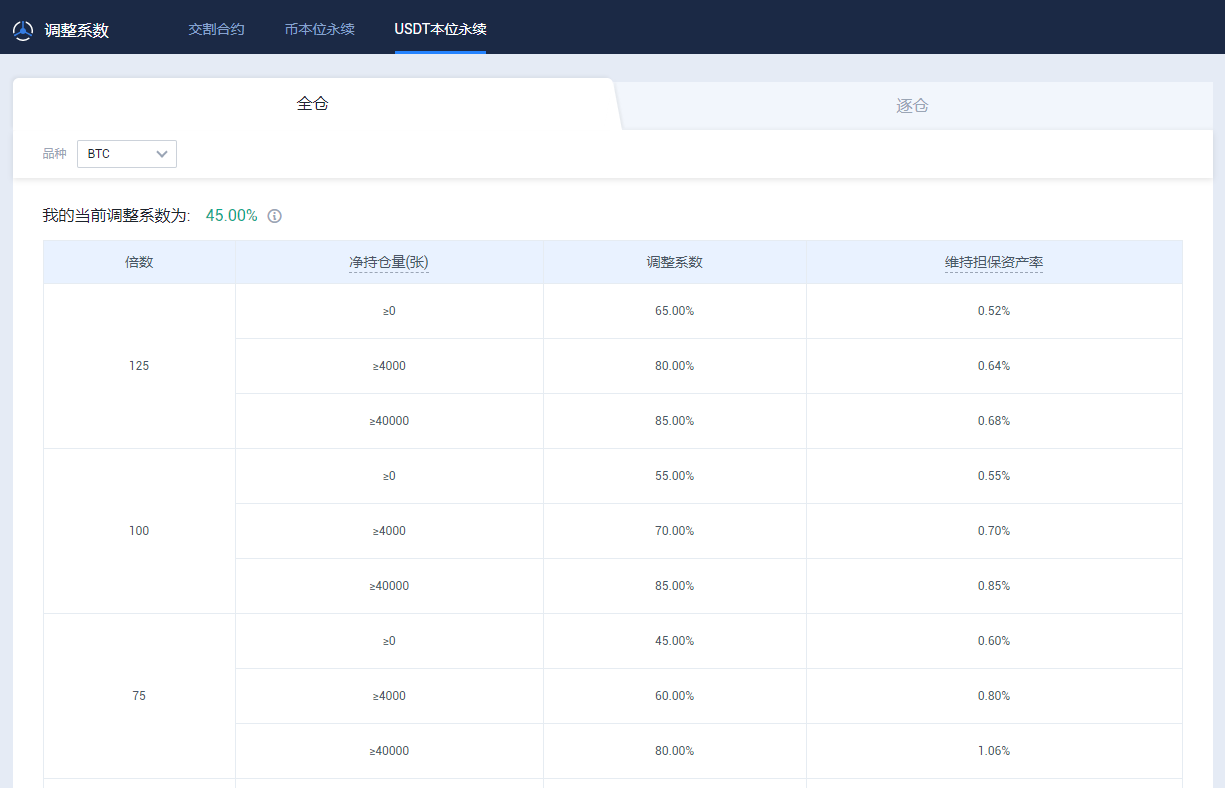Image resolution: width=1225 pixels, height=788 pixels.
Task: Select the USDT本位永续 tab
Action: (x=440, y=29)
